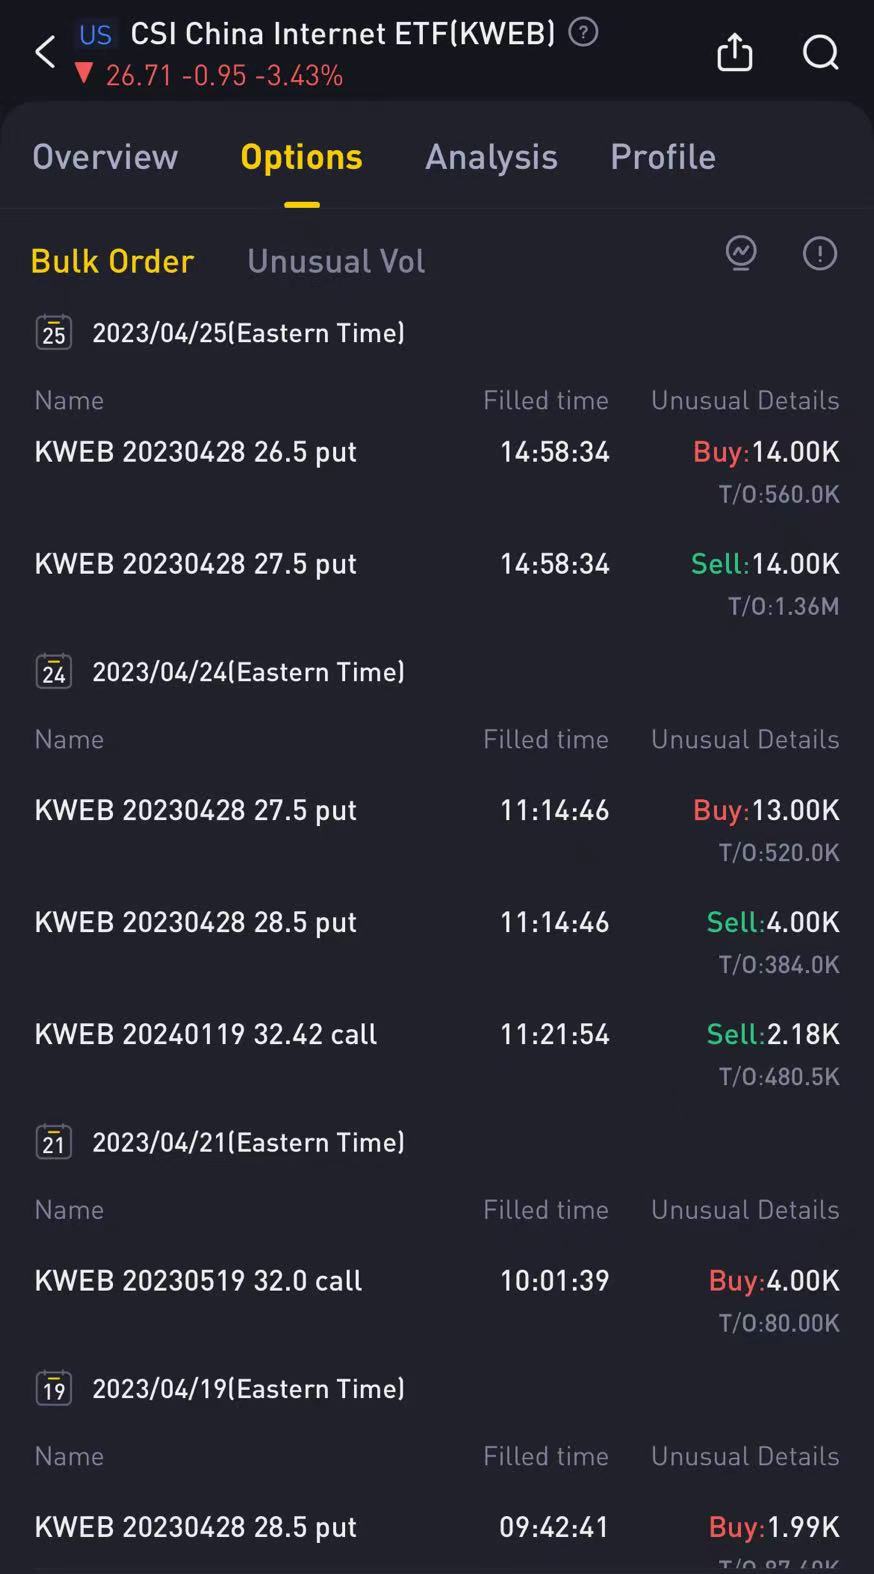Viewport: 874px width, 1574px height.
Task: Switch to the Overview tab
Action: (x=105, y=157)
